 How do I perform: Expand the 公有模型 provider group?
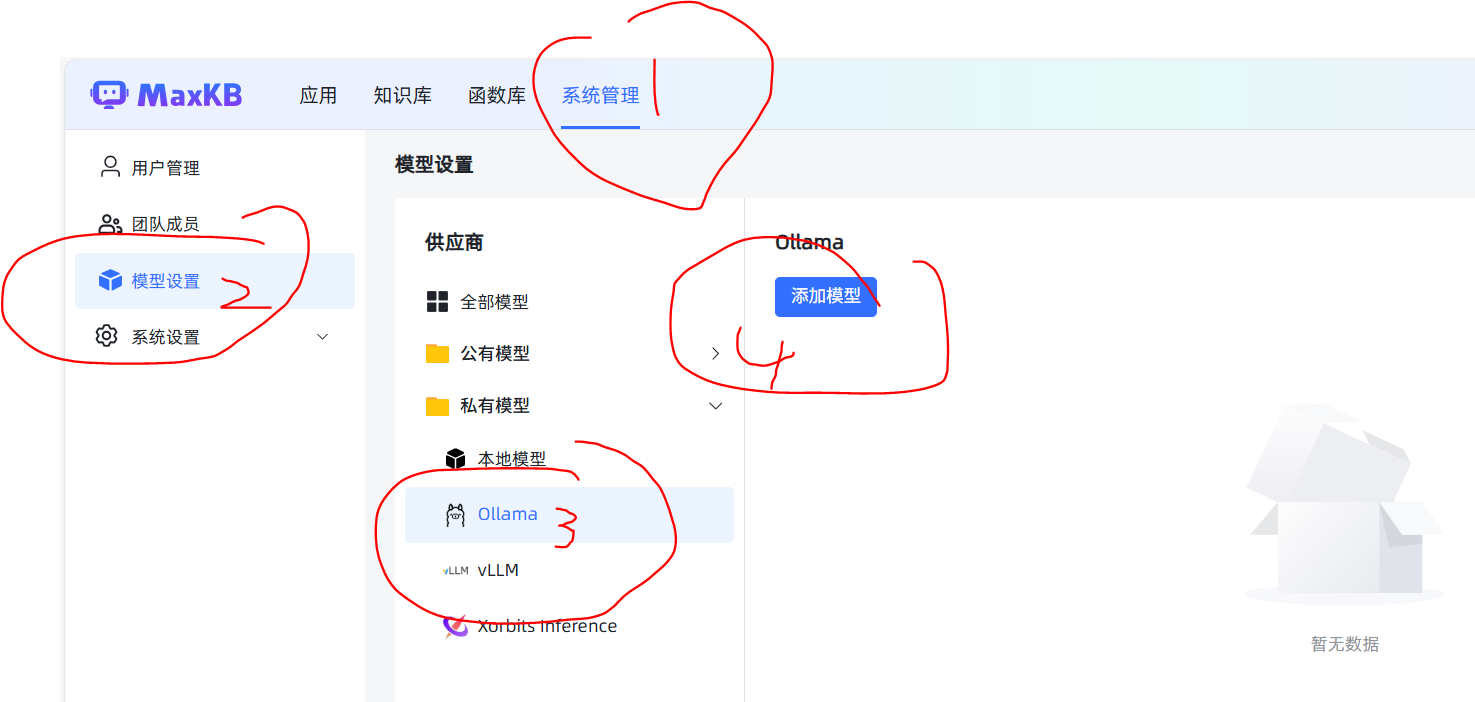[714, 353]
